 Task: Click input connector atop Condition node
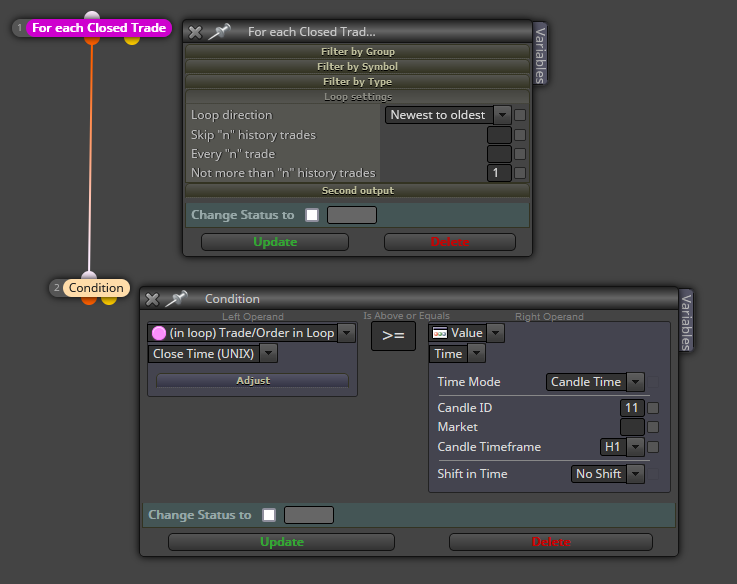pyautogui.click(x=89, y=275)
